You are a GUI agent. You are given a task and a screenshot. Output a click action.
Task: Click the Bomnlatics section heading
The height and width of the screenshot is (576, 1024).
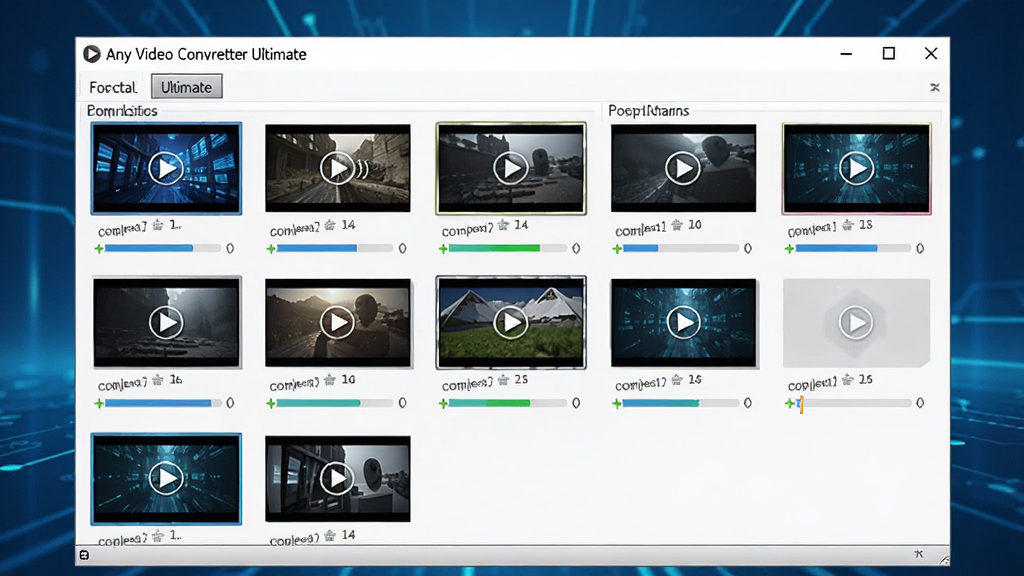pos(122,111)
